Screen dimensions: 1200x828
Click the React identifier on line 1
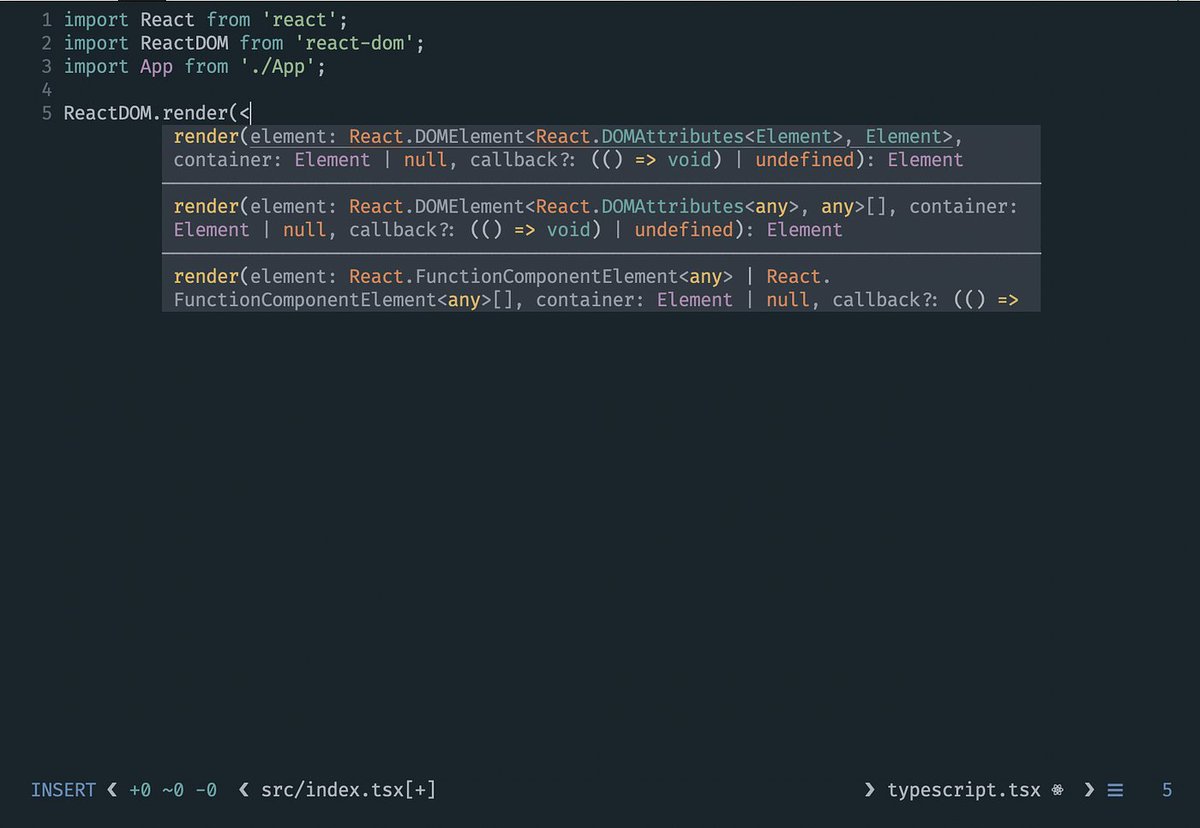click(x=167, y=20)
